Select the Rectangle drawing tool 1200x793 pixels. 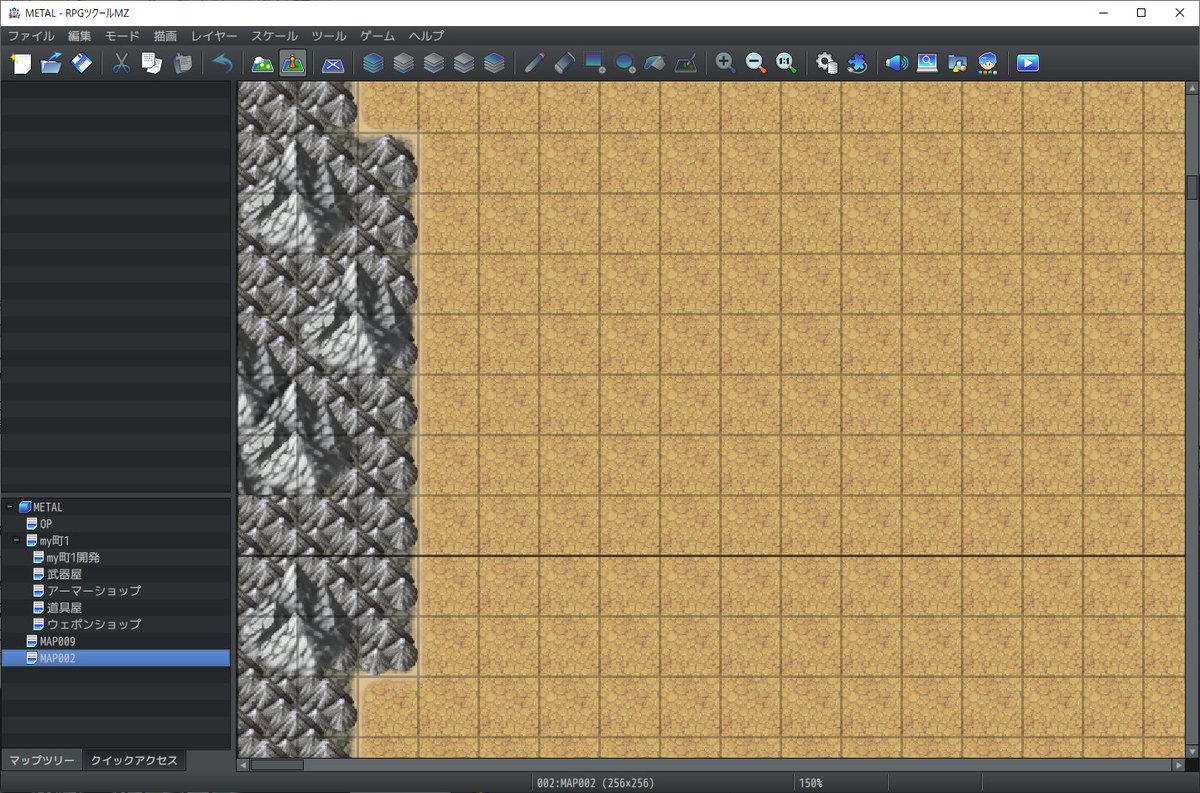pos(595,63)
